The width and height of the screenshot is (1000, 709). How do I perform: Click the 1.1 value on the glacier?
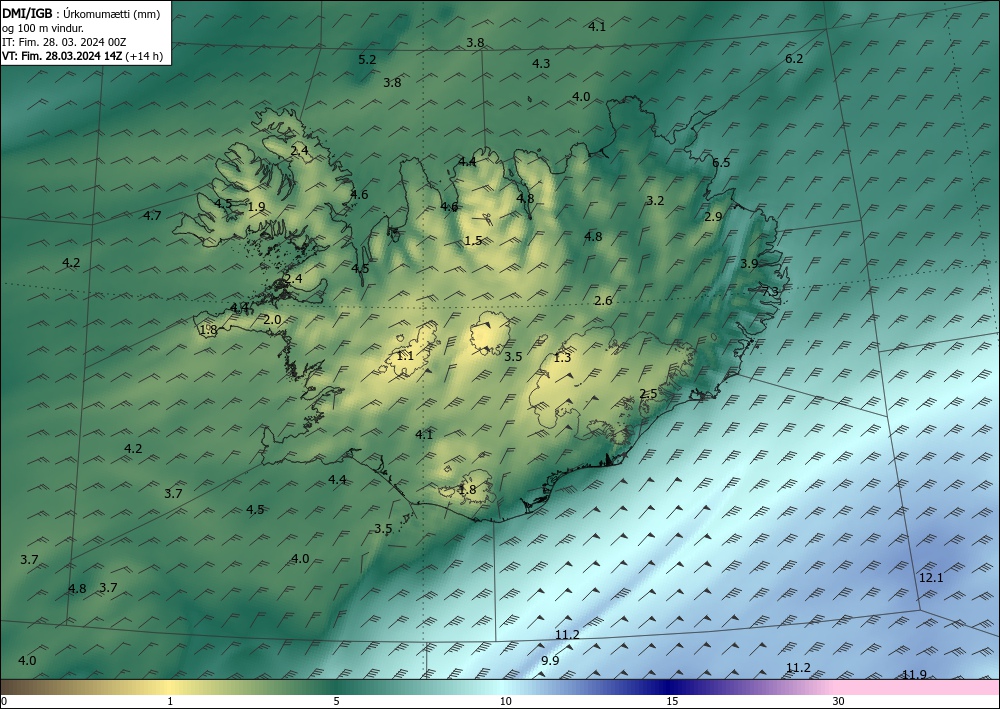click(405, 356)
